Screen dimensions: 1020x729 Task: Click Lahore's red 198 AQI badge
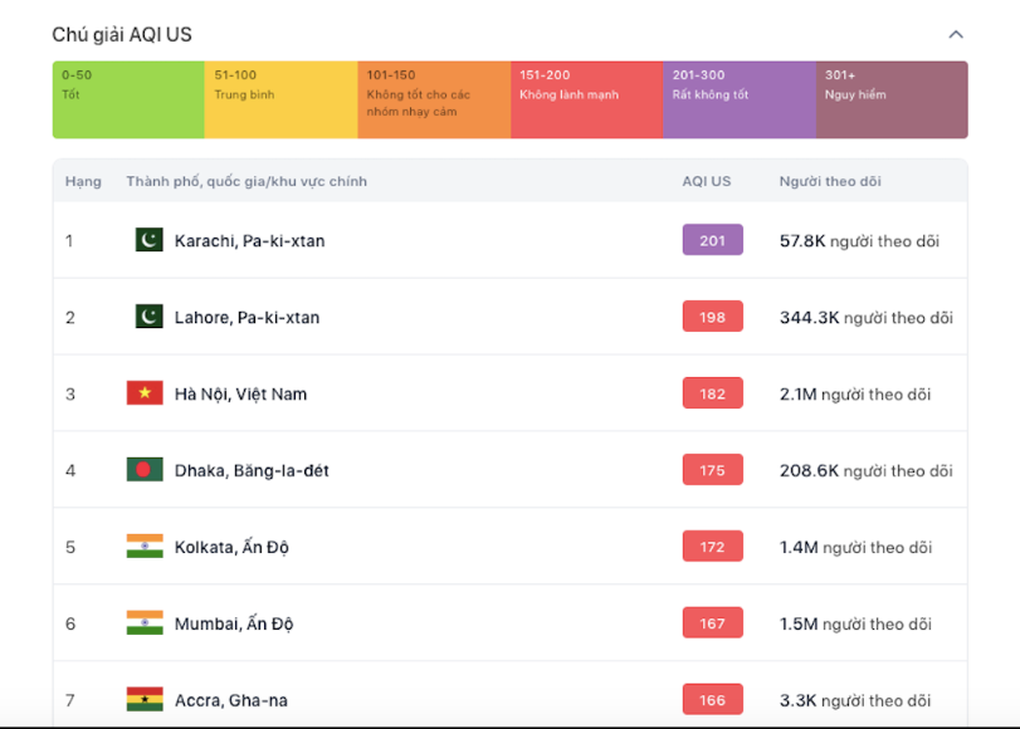(712, 317)
